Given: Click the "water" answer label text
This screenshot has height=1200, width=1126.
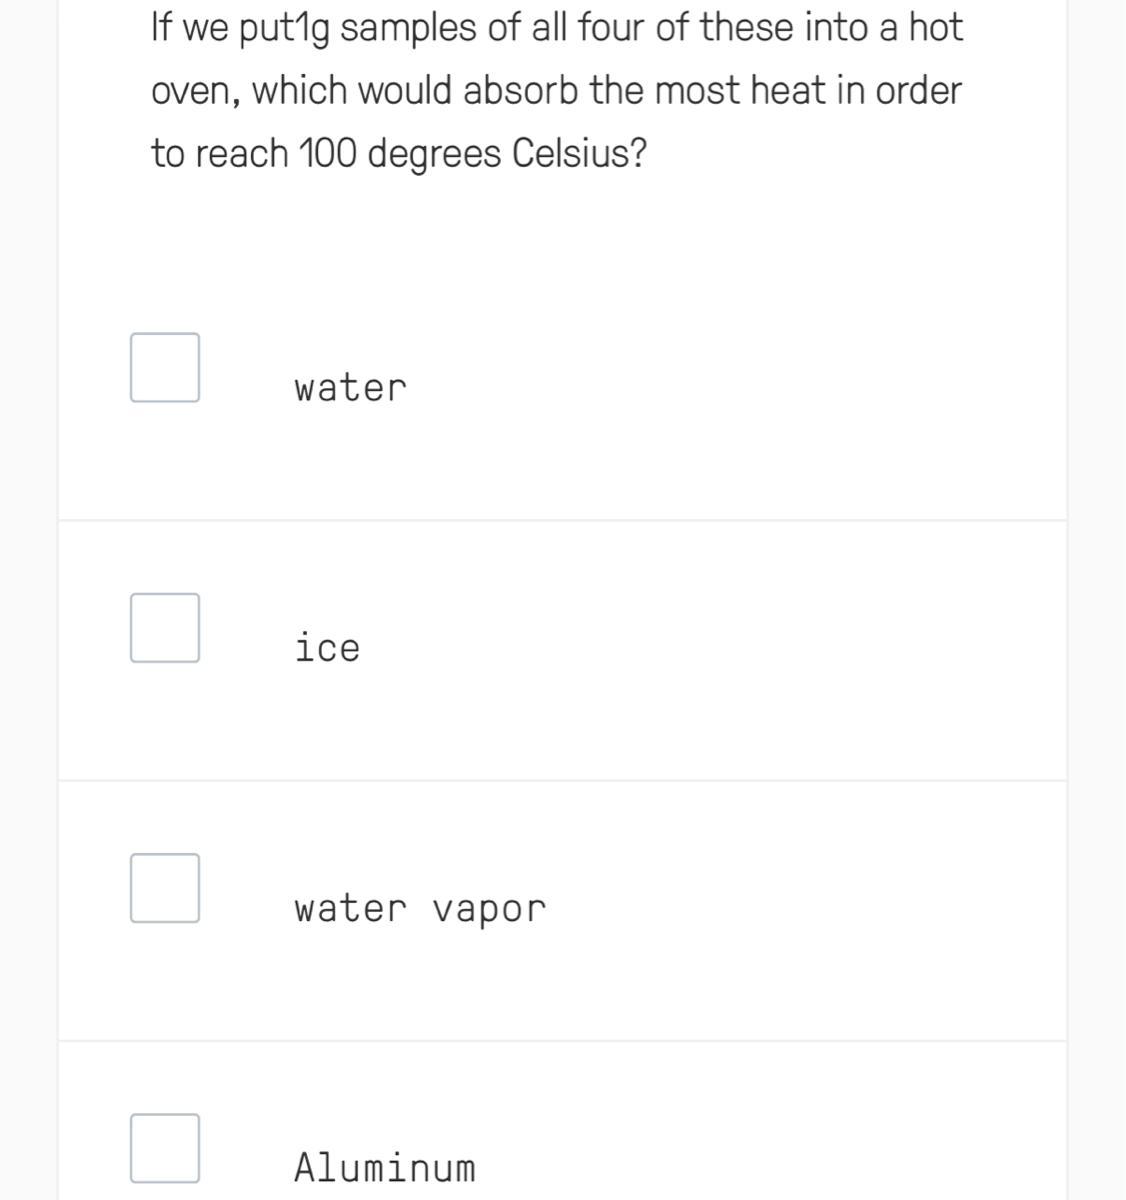Looking at the screenshot, I should 351,388.
